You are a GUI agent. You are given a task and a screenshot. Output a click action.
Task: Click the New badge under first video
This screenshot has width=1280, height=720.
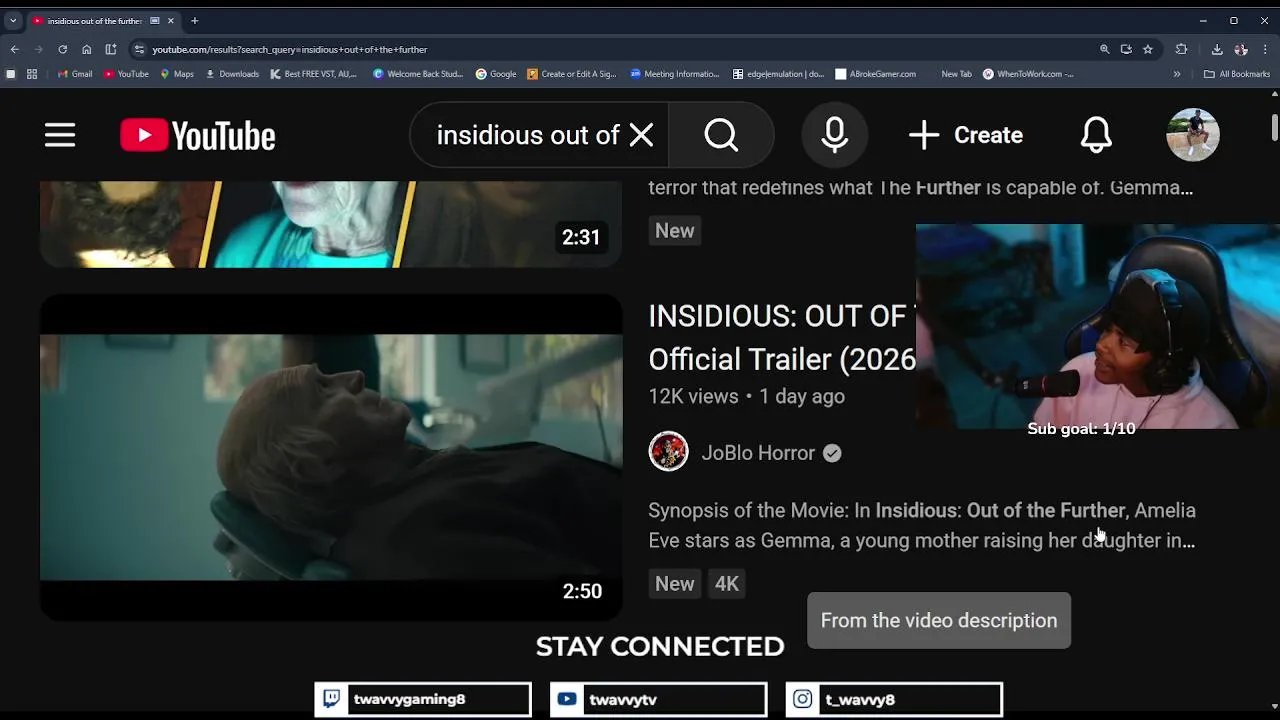[674, 231]
